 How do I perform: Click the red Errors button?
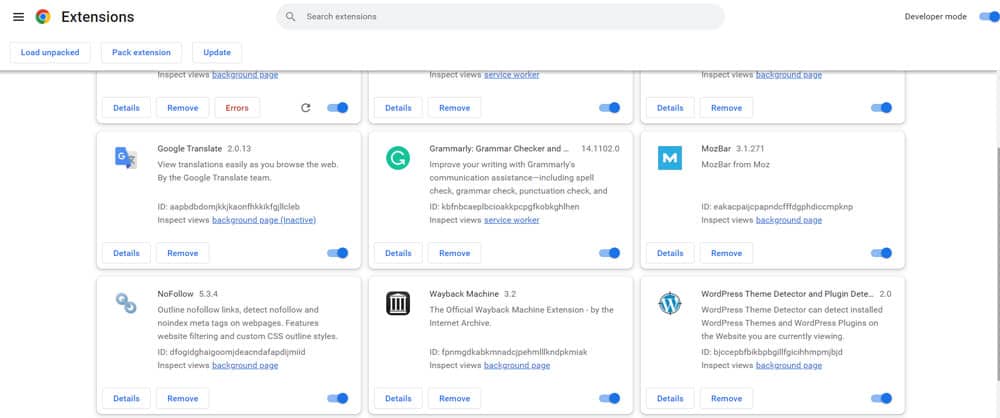(237, 108)
